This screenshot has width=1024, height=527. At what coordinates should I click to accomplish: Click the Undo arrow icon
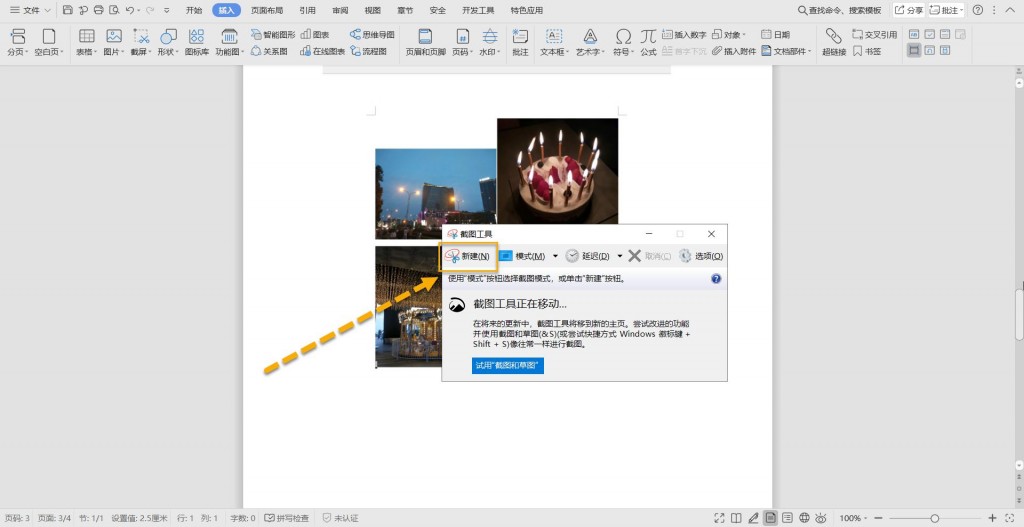pyautogui.click(x=130, y=10)
